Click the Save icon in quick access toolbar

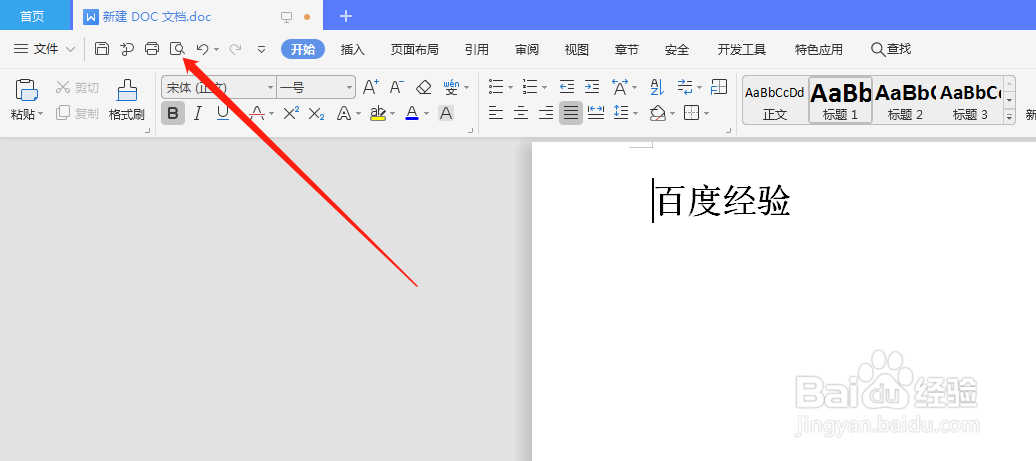pos(102,48)
